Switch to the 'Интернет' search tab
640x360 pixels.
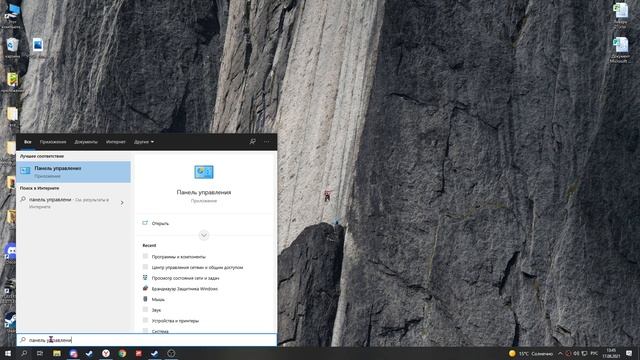click(116, 142)
